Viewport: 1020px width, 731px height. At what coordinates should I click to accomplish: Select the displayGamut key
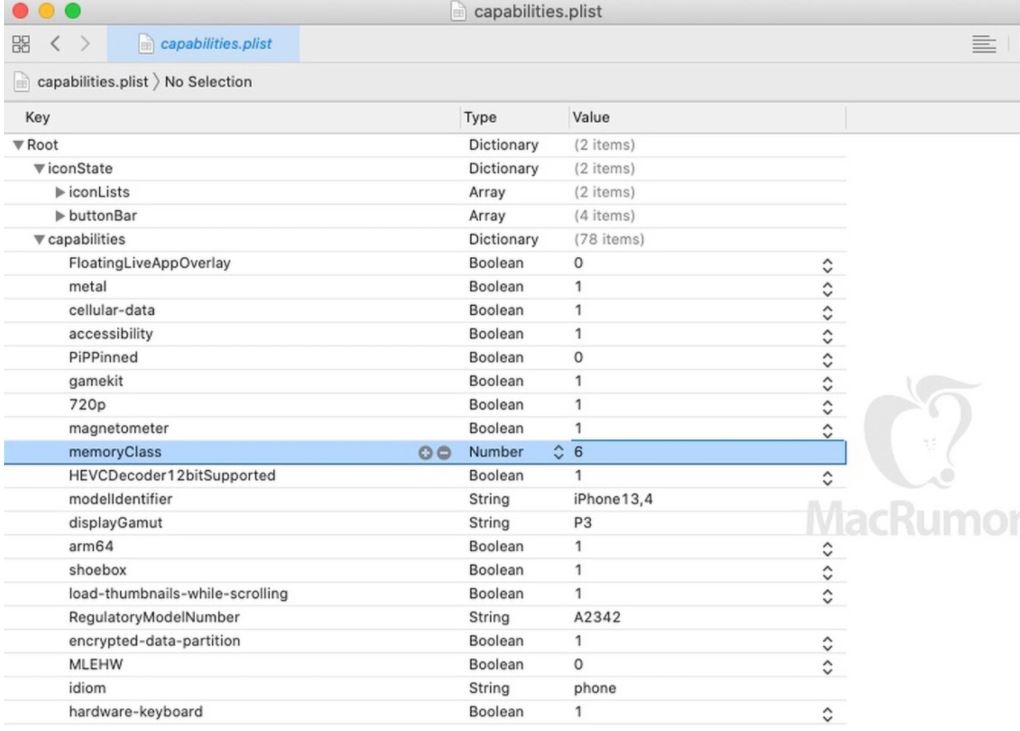point(116,523)
